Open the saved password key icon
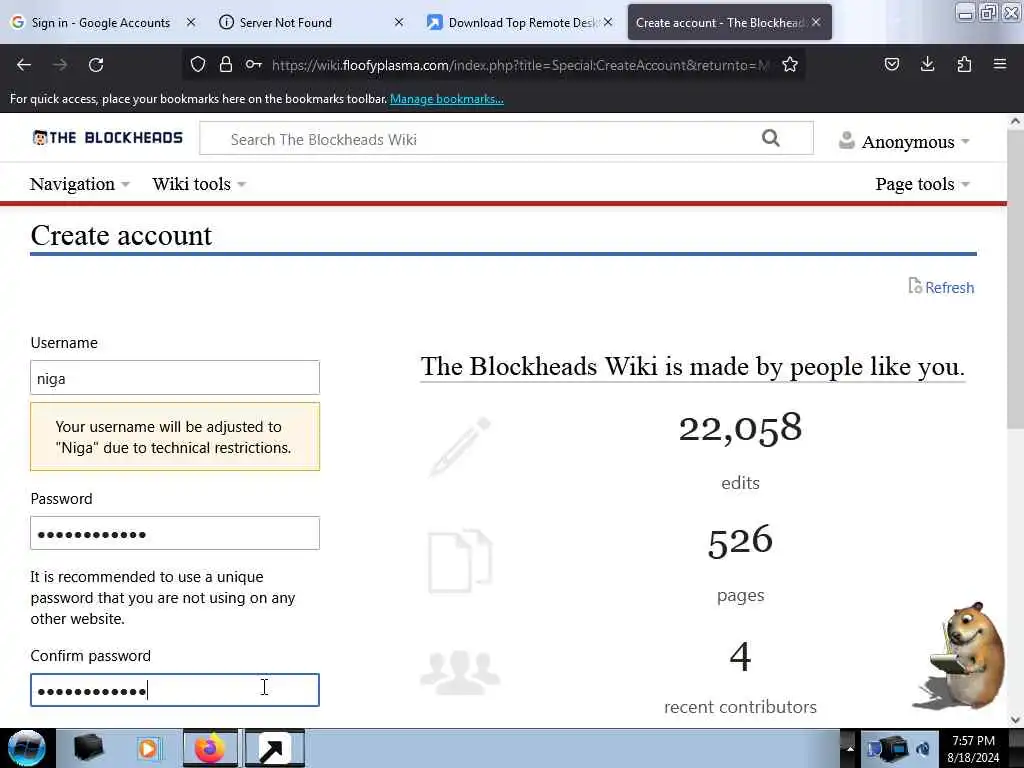This screenshot has height=768, width=1024. coord(253,64)
